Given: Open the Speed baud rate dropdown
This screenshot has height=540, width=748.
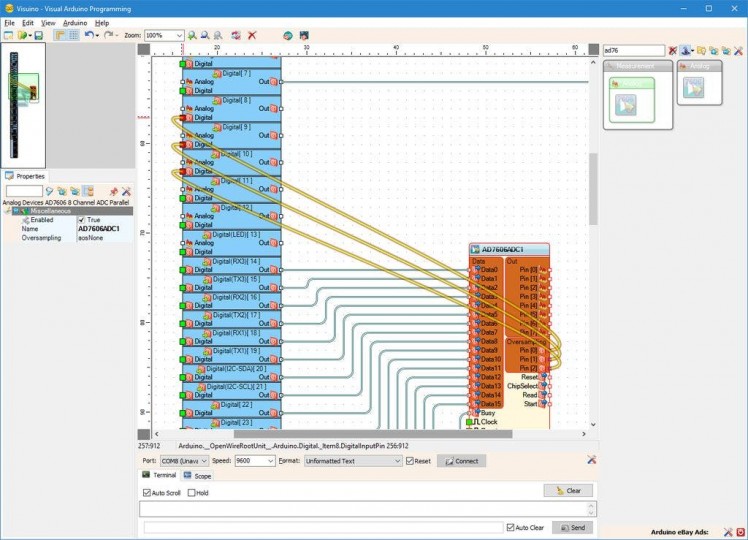Looking at the screenshot, I should [x=270, y=461].
